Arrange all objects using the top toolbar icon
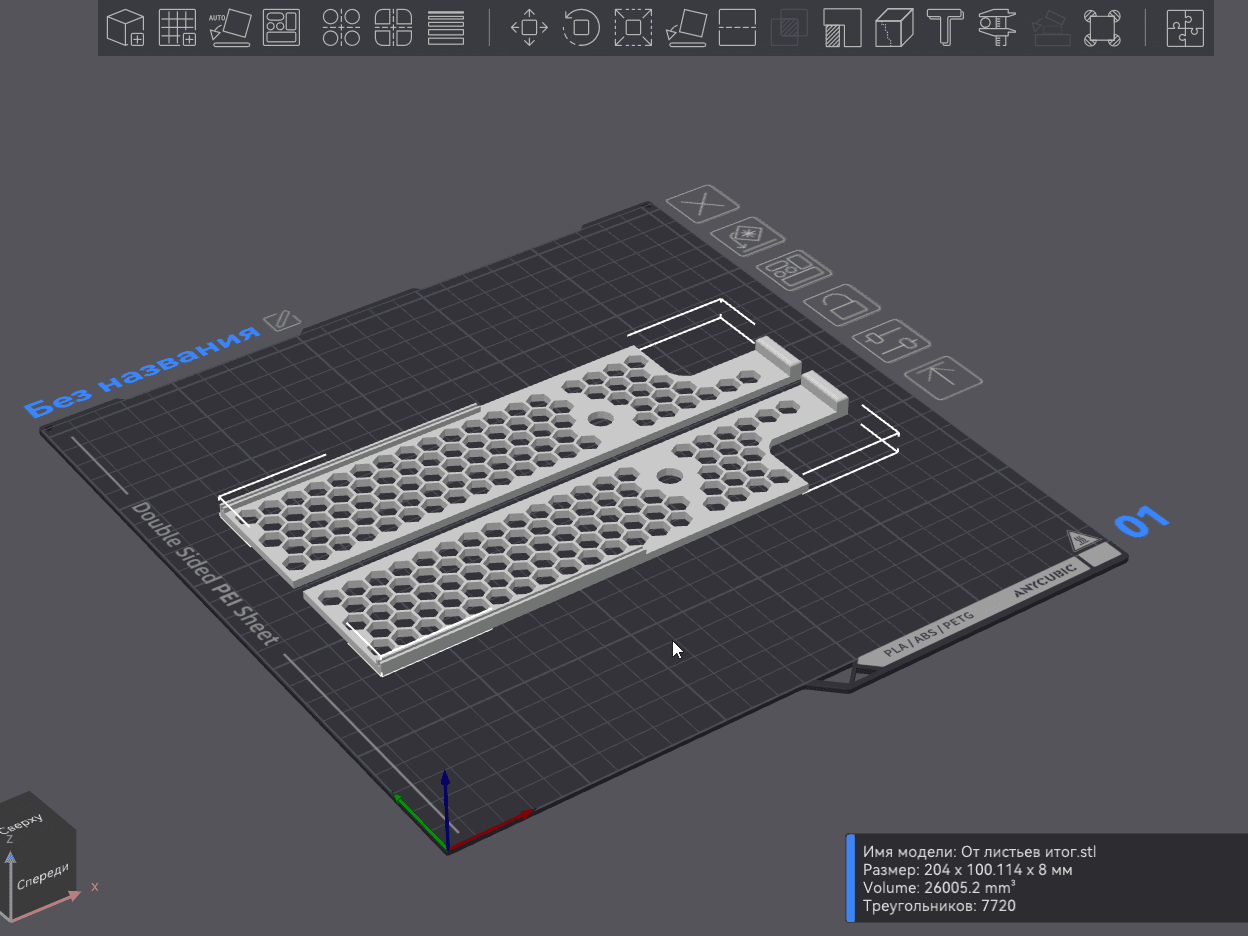 click(x=282, y=27)
